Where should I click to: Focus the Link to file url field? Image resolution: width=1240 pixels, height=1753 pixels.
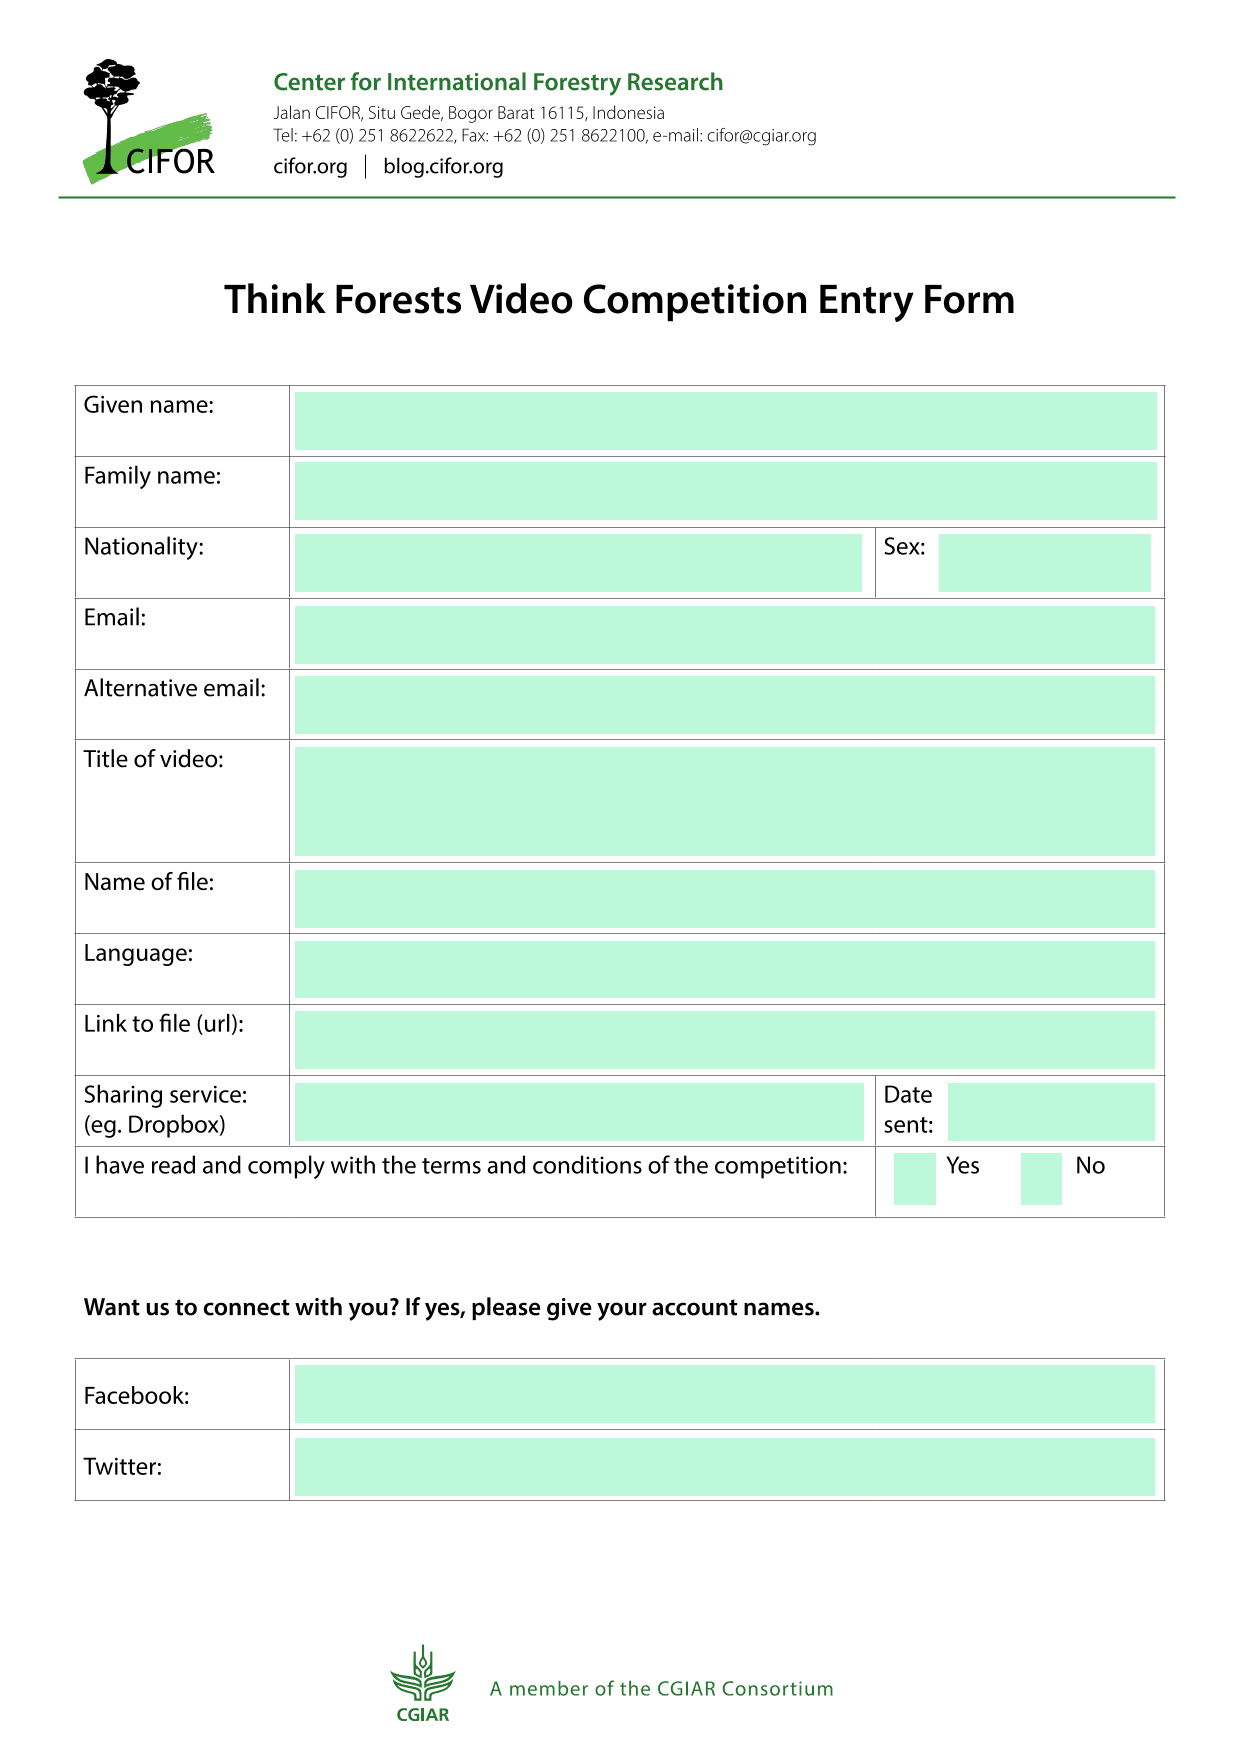[725, 1040]
